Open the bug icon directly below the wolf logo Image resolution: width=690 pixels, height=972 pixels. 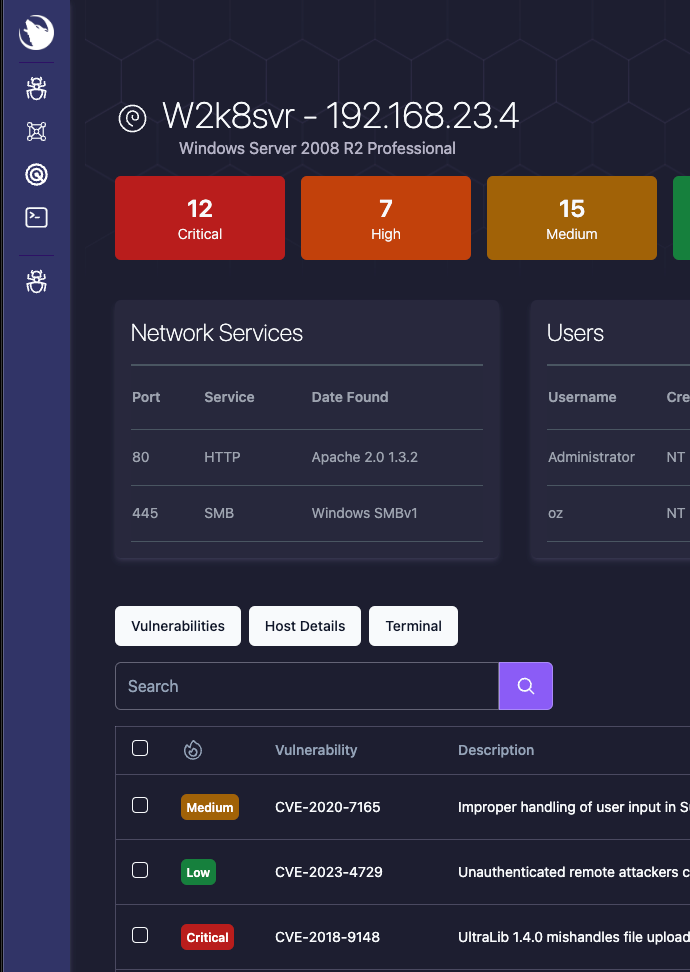36,89
